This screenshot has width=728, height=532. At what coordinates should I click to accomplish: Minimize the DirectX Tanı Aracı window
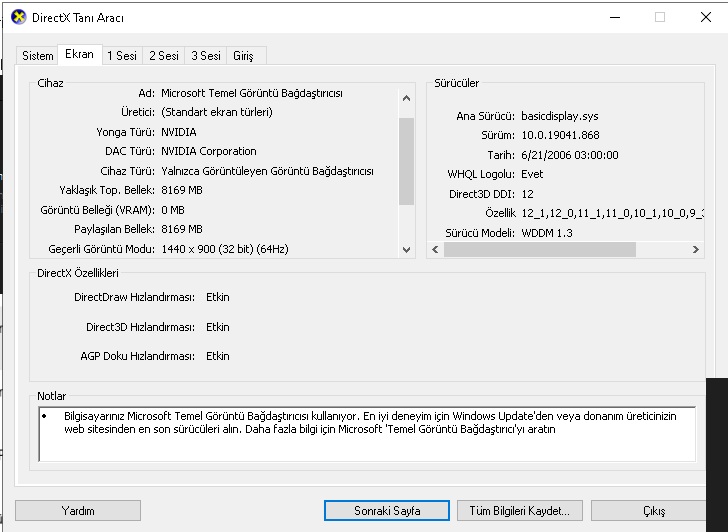tap(615, 17)
